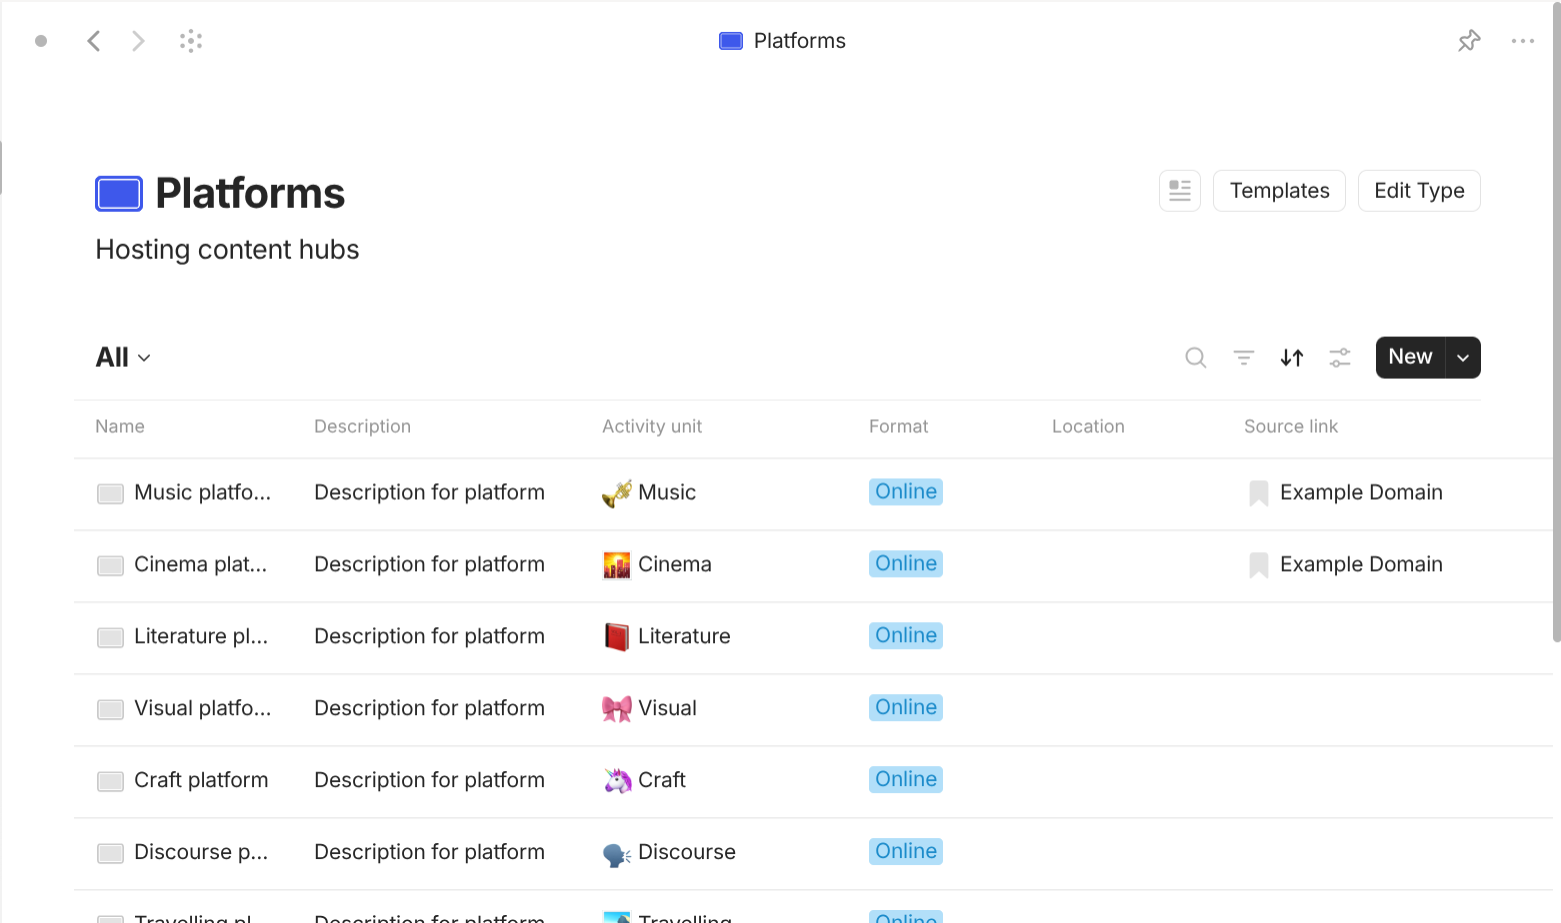Open the Example Domain source link

pos(1362,492)
